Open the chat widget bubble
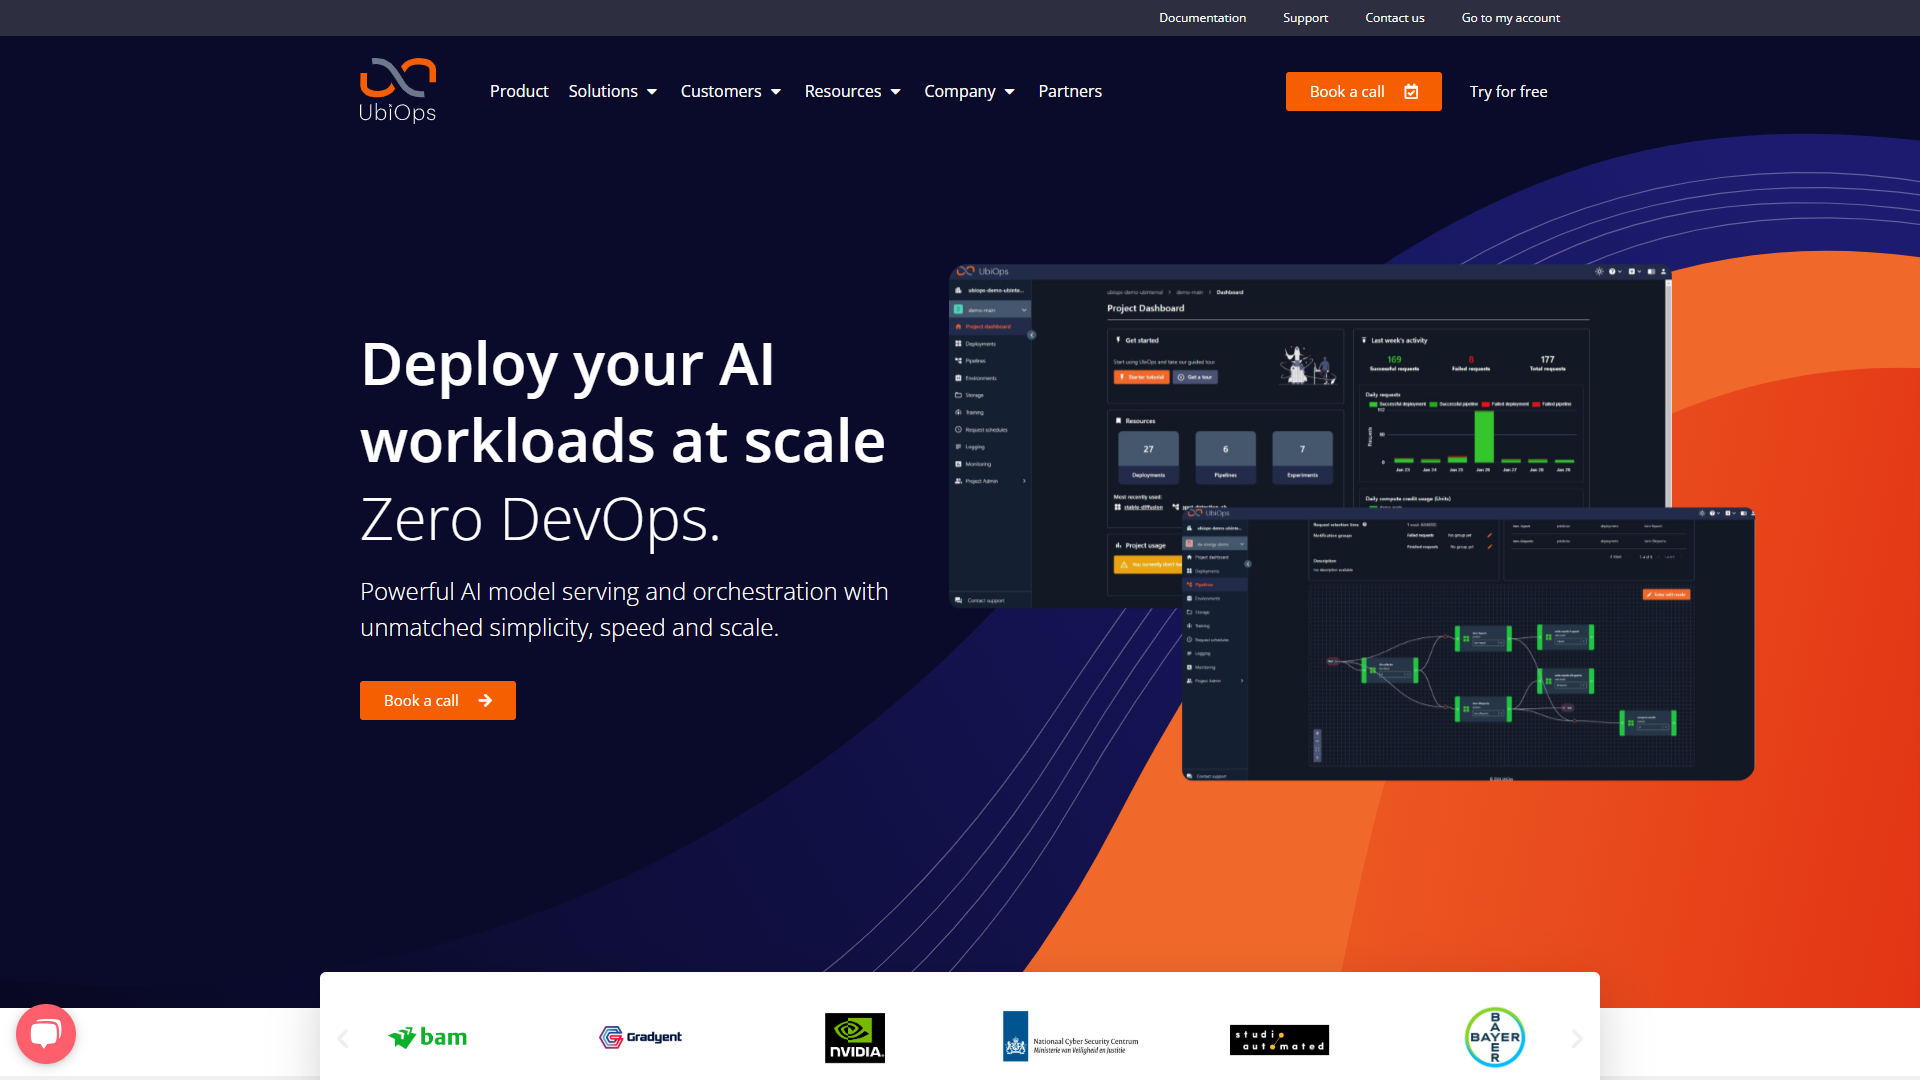Screen dimensions: 1920x1080 pyautogui.click(x=45, y=1033)
